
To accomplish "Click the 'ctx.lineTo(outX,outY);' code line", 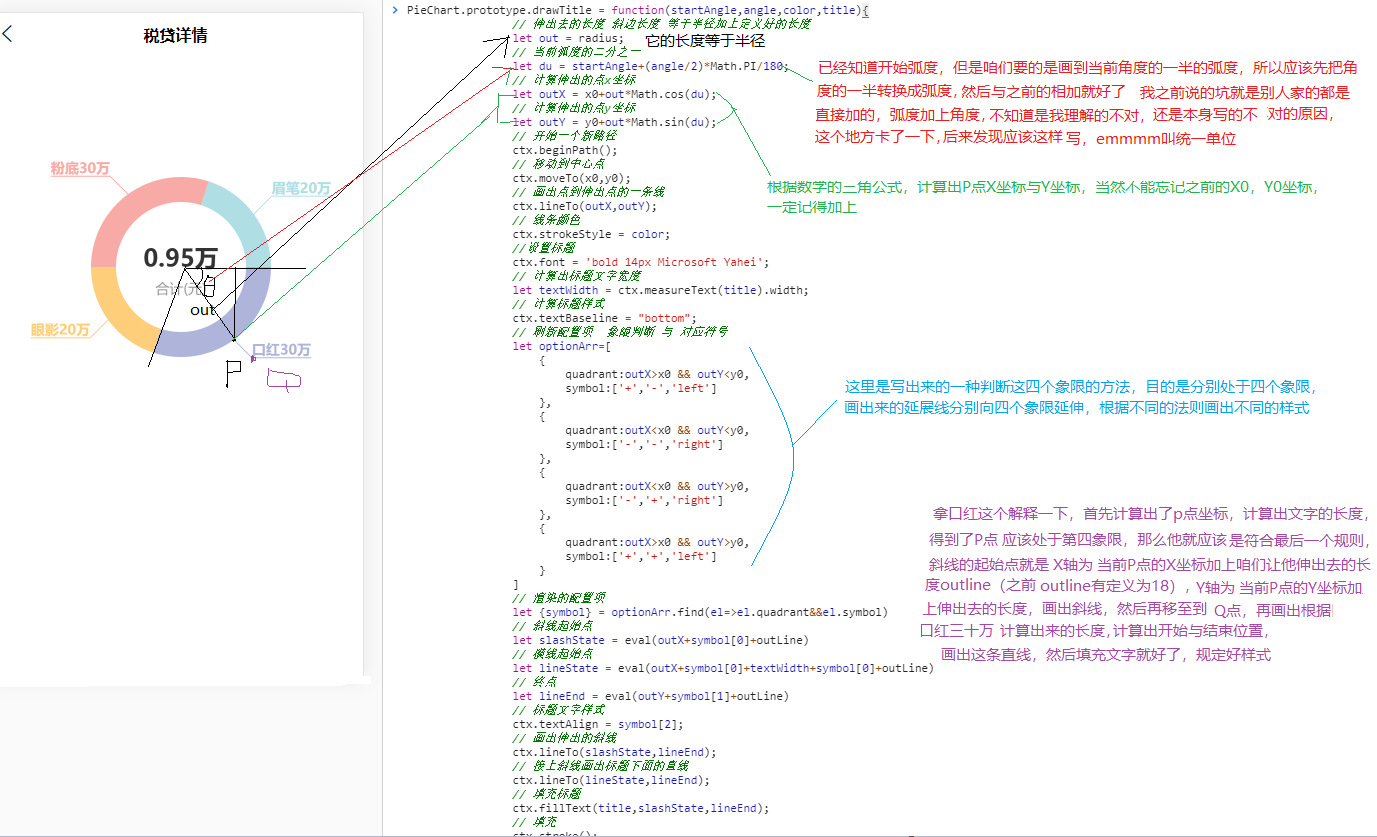I will 584,206.
